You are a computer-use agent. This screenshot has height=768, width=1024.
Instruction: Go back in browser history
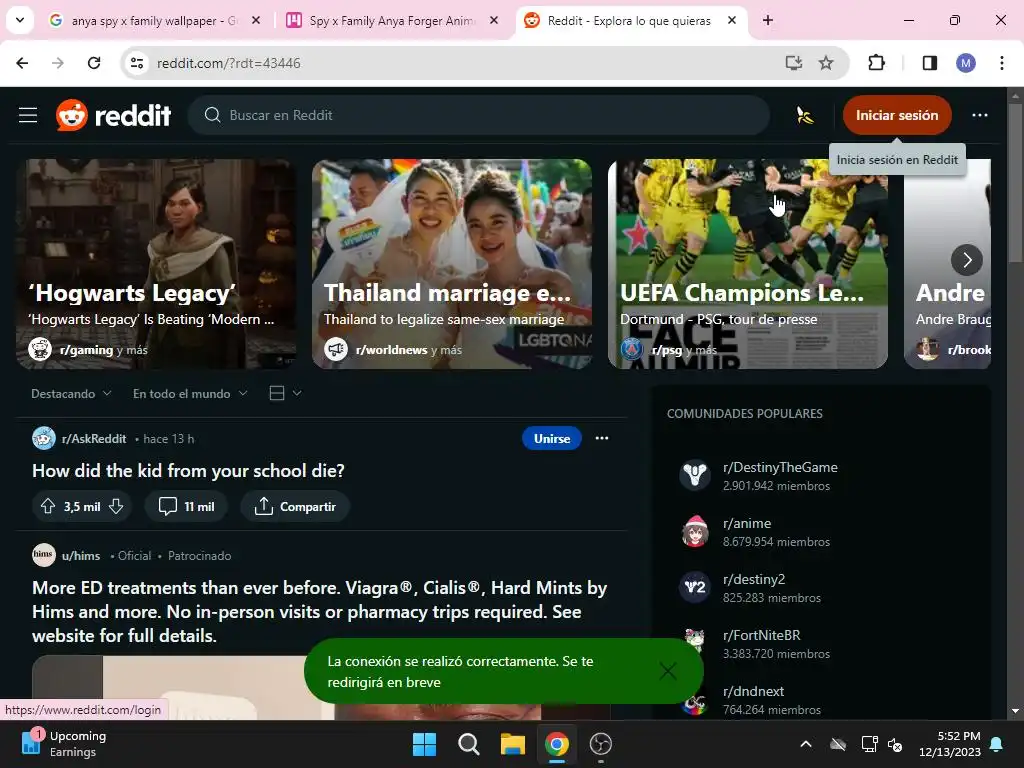[22, 63]
